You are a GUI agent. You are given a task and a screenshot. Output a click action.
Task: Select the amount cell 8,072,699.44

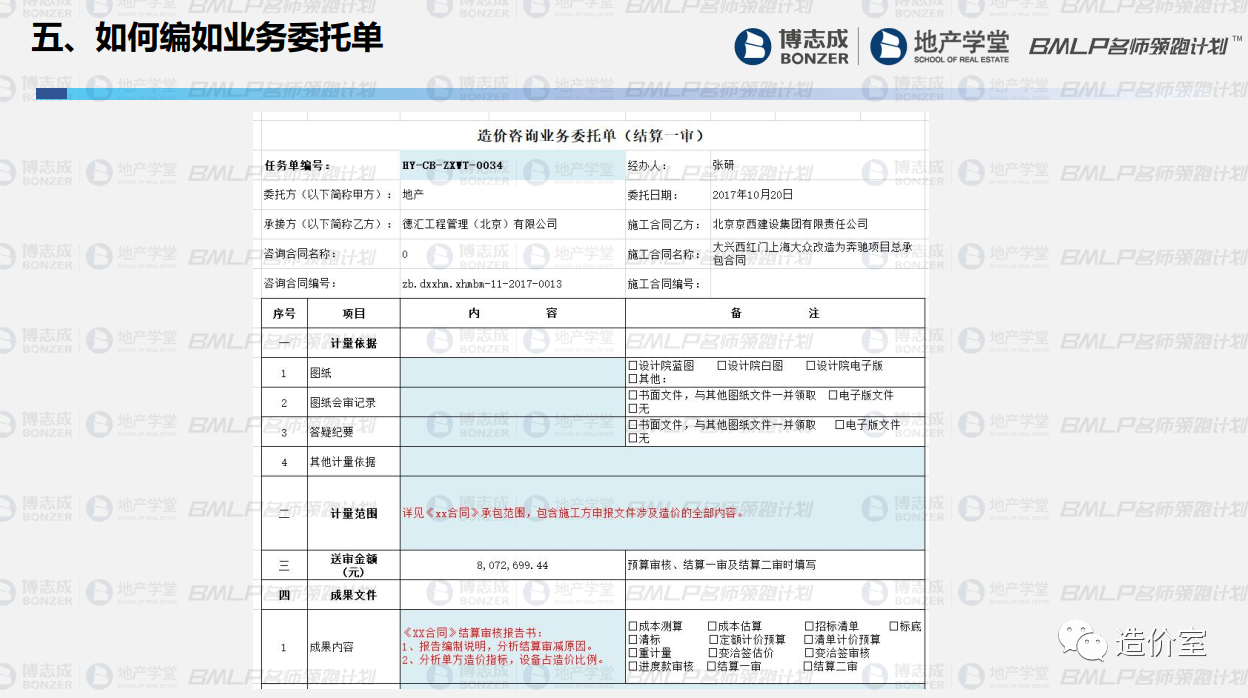point(513,565)
